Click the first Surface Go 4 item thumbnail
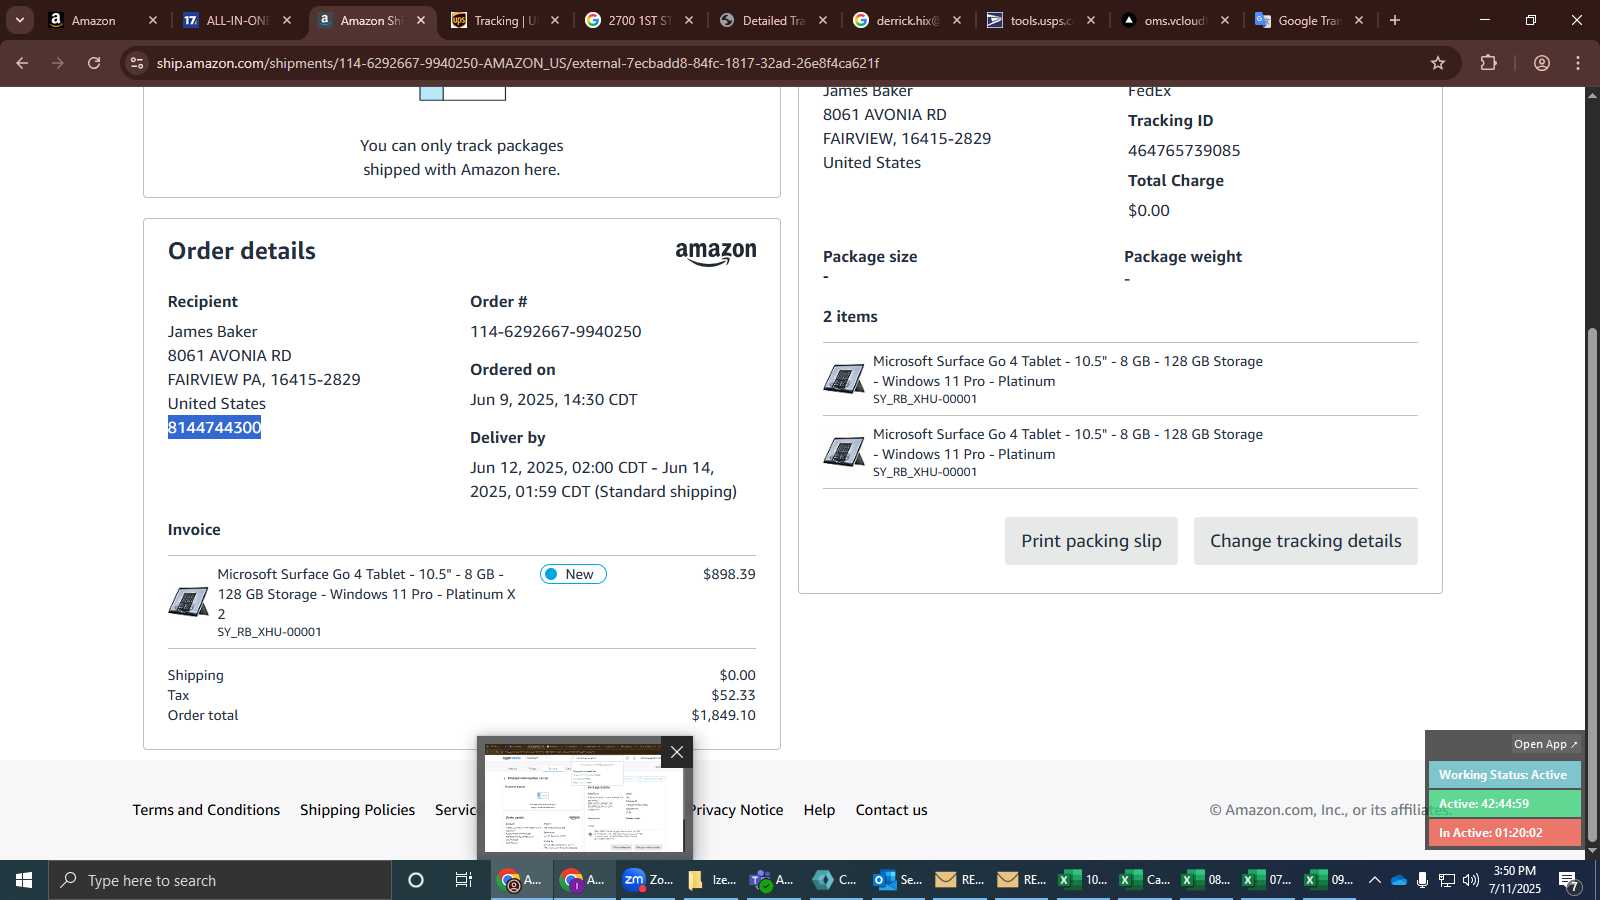Image resolution: width=1600 pixels, height=900 pixels. 844,379
